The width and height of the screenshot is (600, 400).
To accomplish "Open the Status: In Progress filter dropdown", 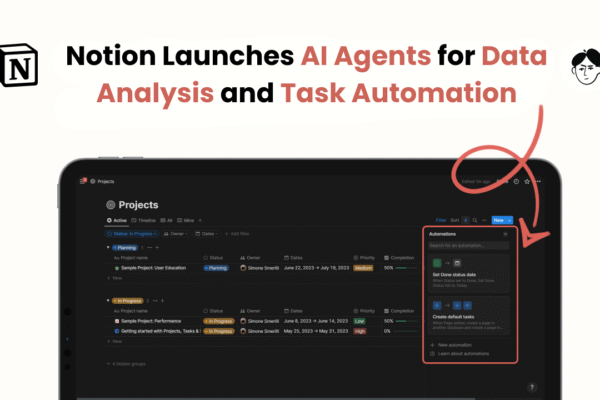I will tap(132, 234).
